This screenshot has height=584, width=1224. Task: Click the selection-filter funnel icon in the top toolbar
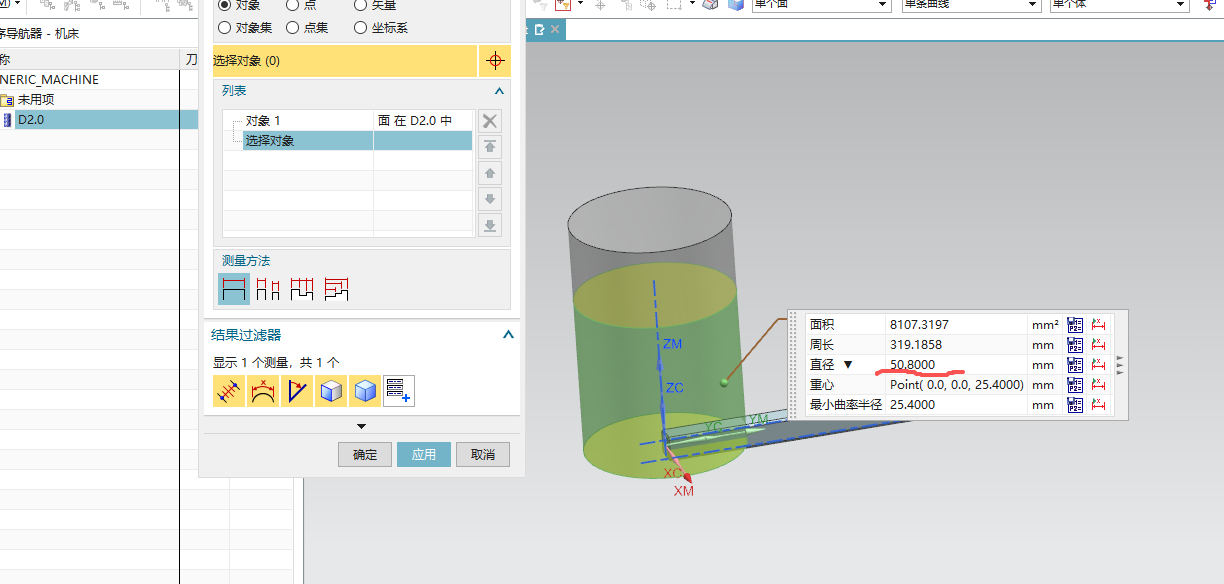coord(562,5)
